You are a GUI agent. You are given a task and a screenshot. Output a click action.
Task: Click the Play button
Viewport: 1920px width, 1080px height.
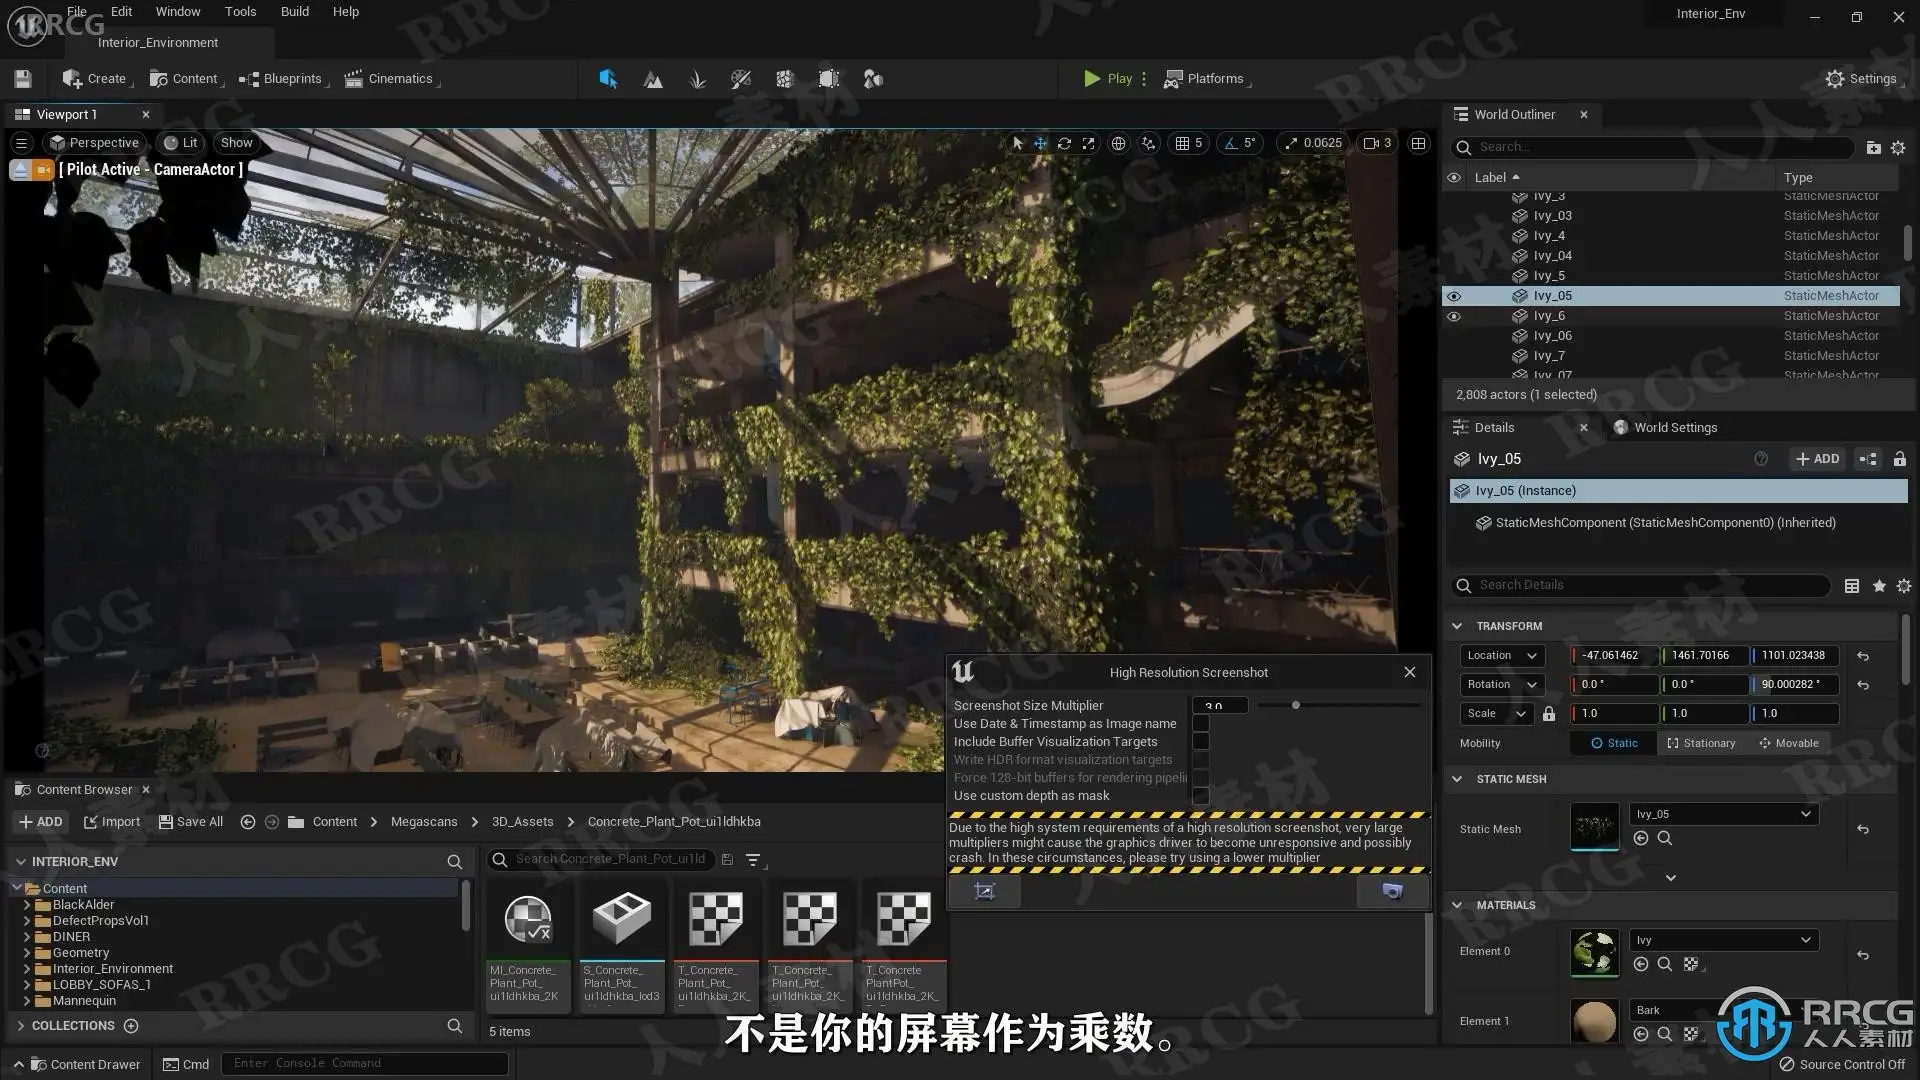pos(1108,79)
